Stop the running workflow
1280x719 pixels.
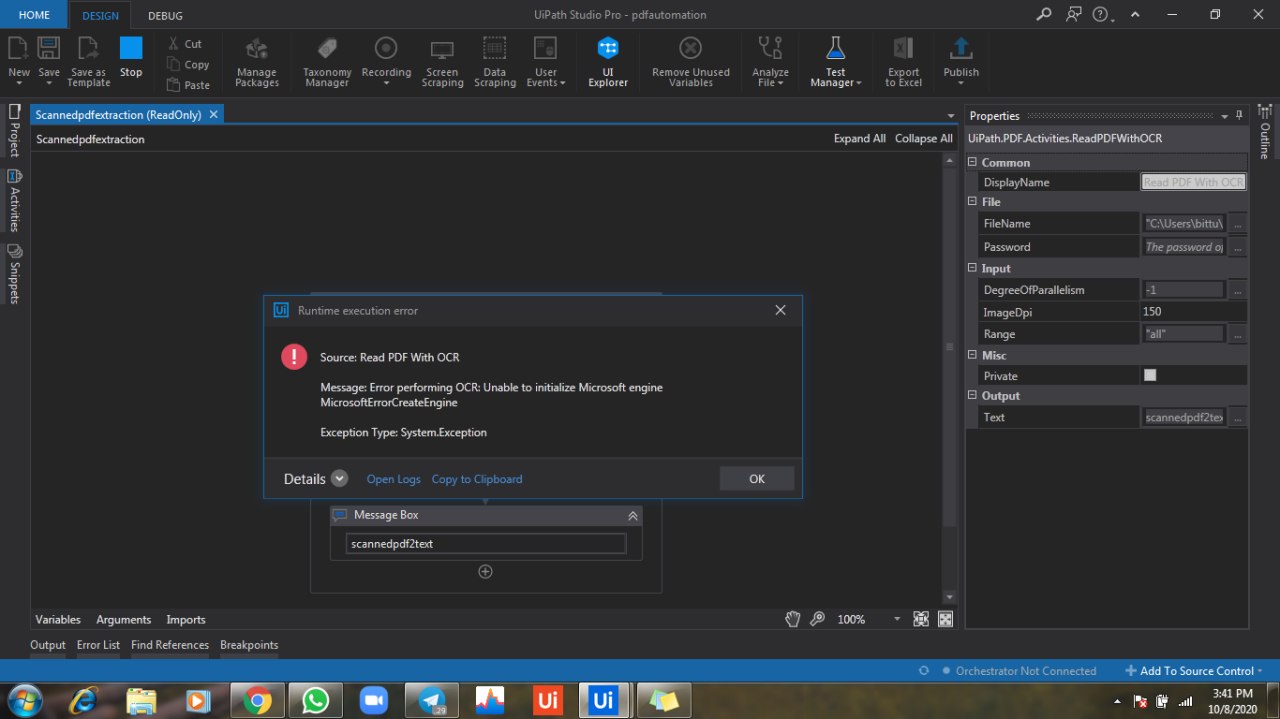click(x=131, y=58)
